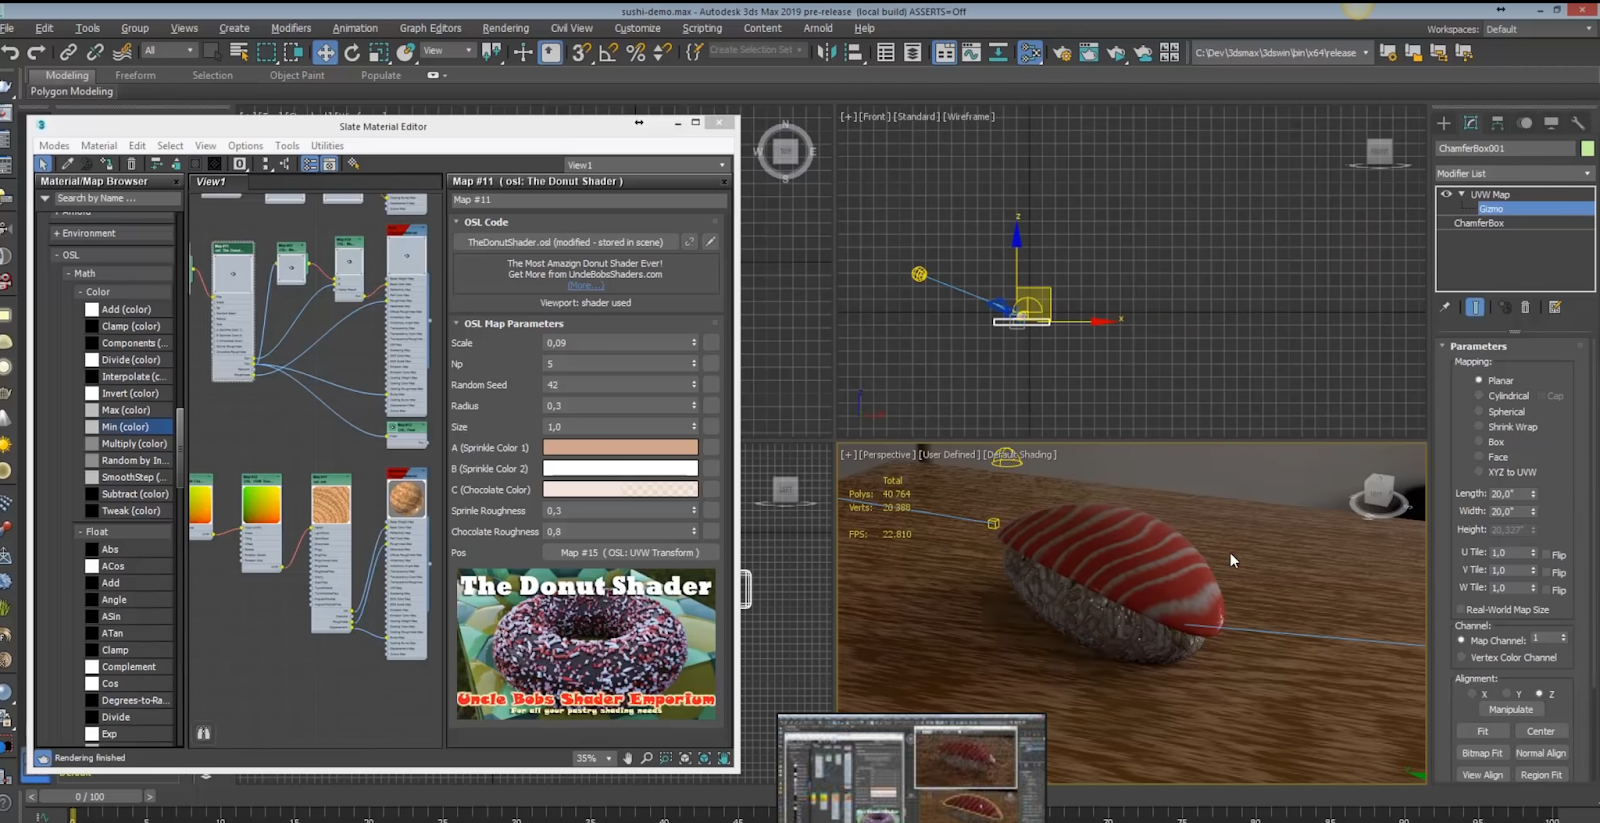This screenshot has height=823, width=1600.
Task: Open the Render Setup teapot icon
Action: [1062, 53]
